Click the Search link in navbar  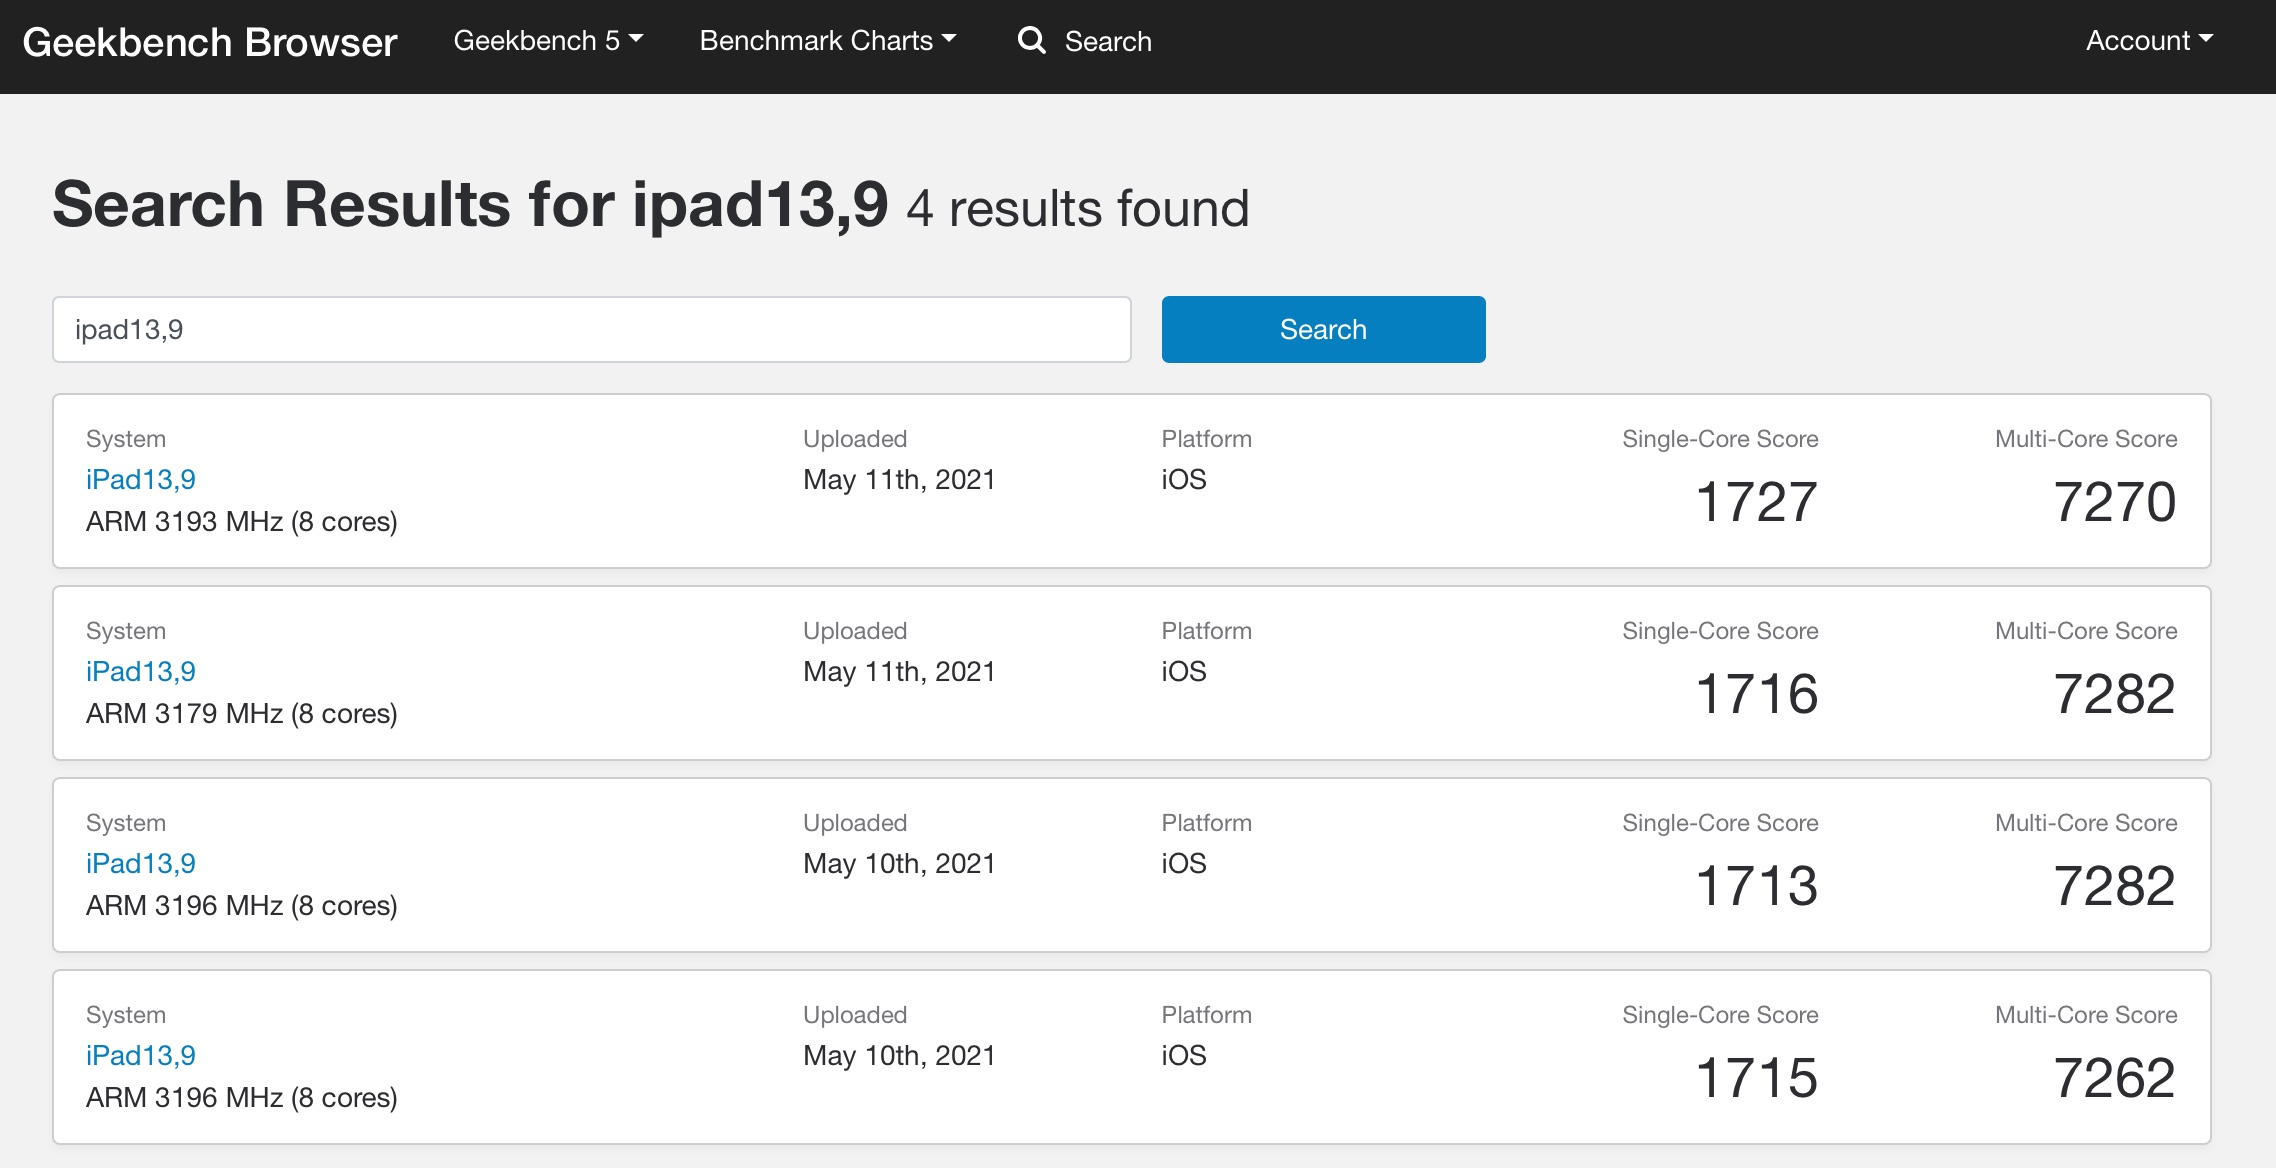[1107, 41]
